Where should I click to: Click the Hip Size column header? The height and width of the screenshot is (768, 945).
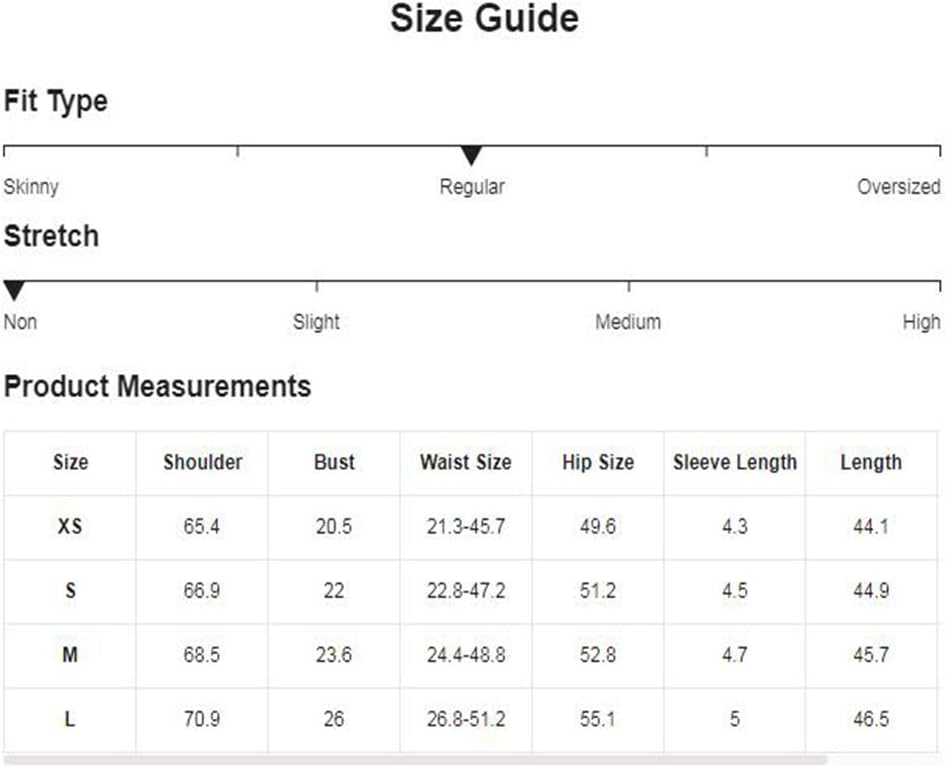click(598, 462)
